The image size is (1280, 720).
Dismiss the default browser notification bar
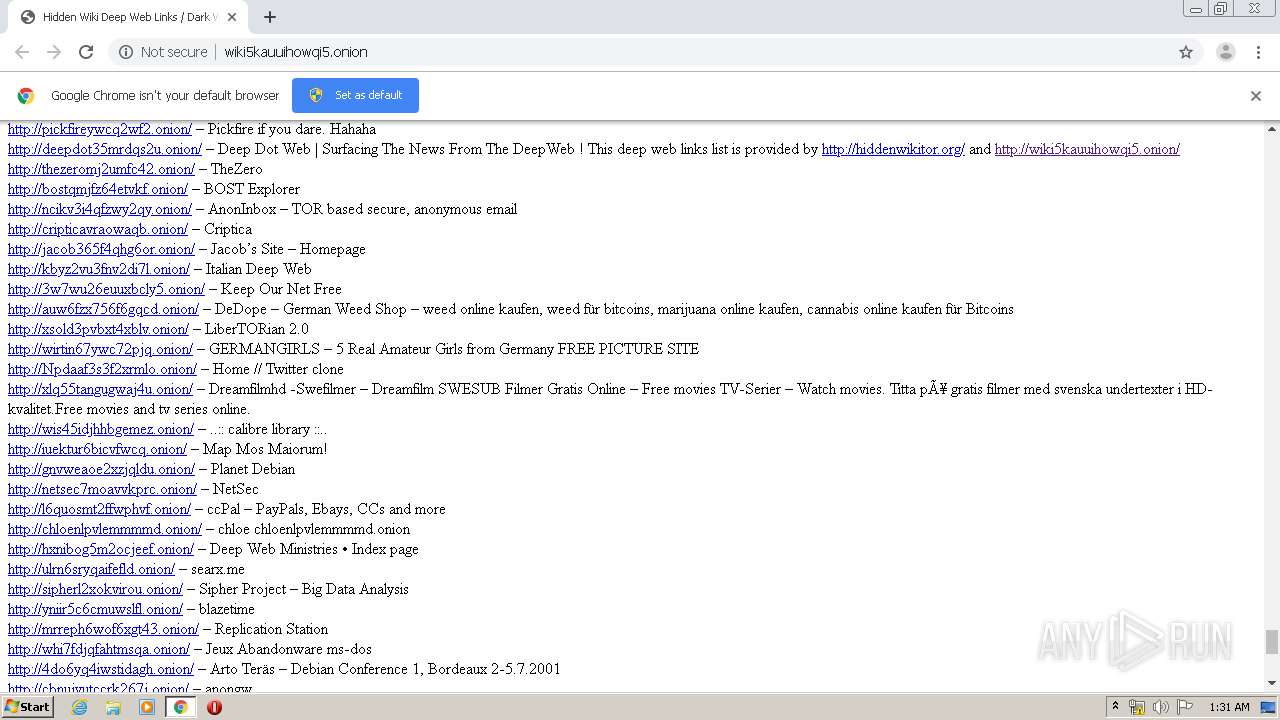[1256, 96]
